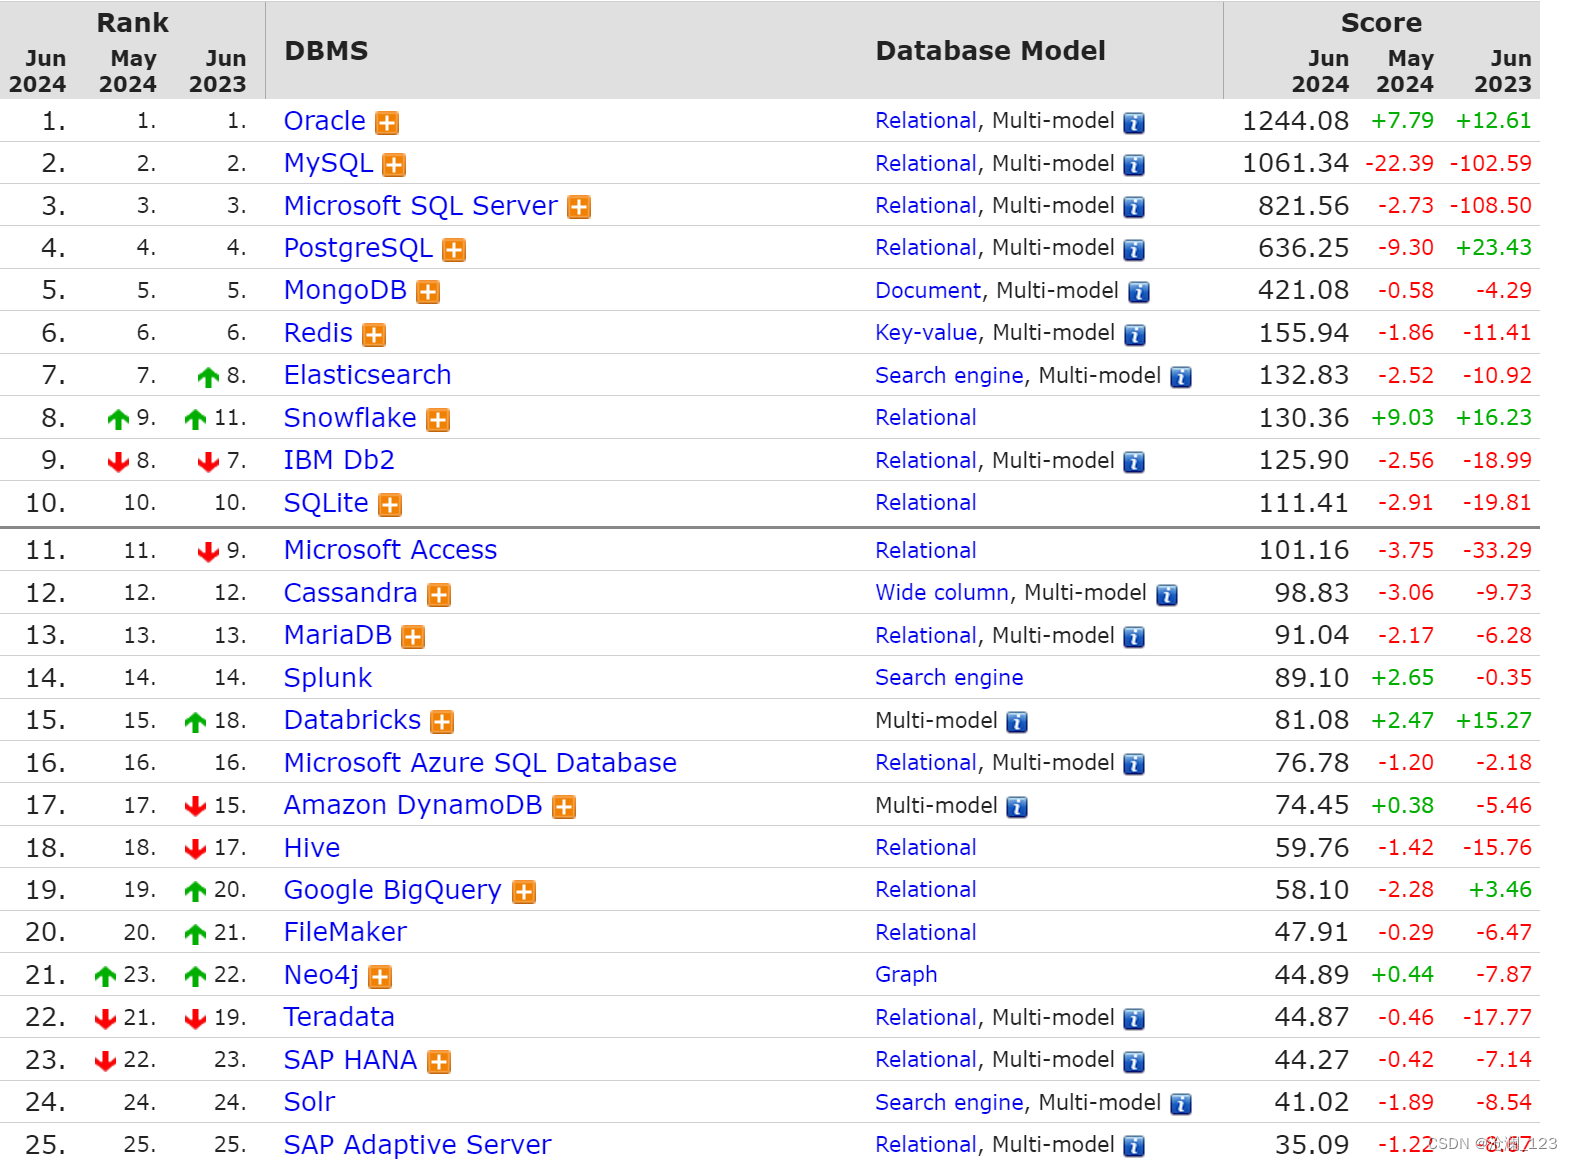The width and height of the screenshot is (1572, 1161).
Task: Click the orange plus icon beside MySQL
Action: click(394, 165)
